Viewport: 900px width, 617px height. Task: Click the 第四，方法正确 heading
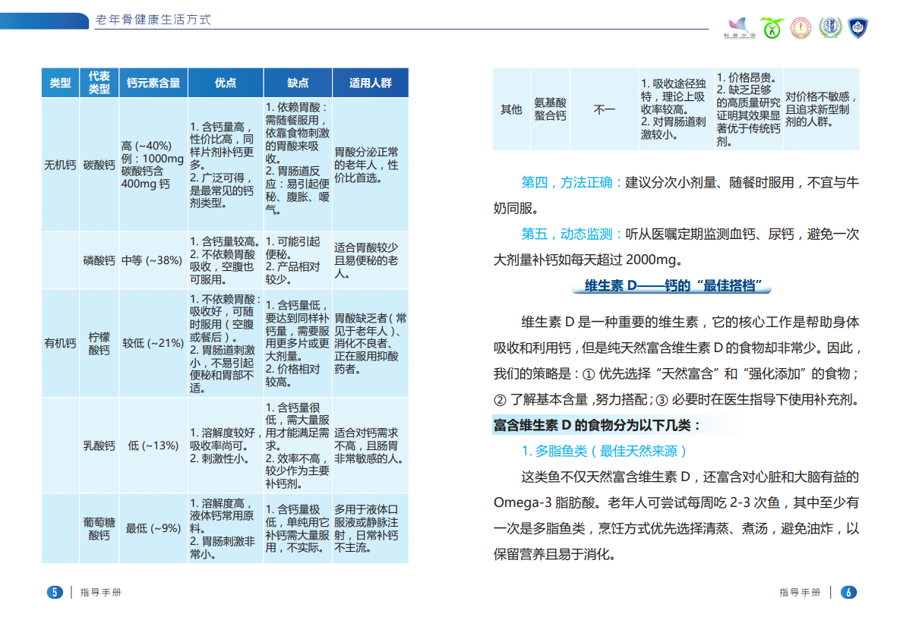click(x=572, y=183)
